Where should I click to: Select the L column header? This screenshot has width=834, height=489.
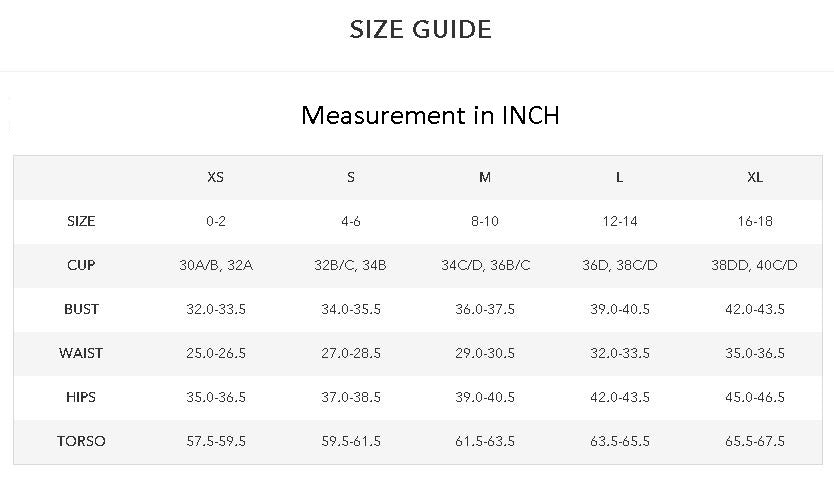pyautogui.click(x=620, y=177)
